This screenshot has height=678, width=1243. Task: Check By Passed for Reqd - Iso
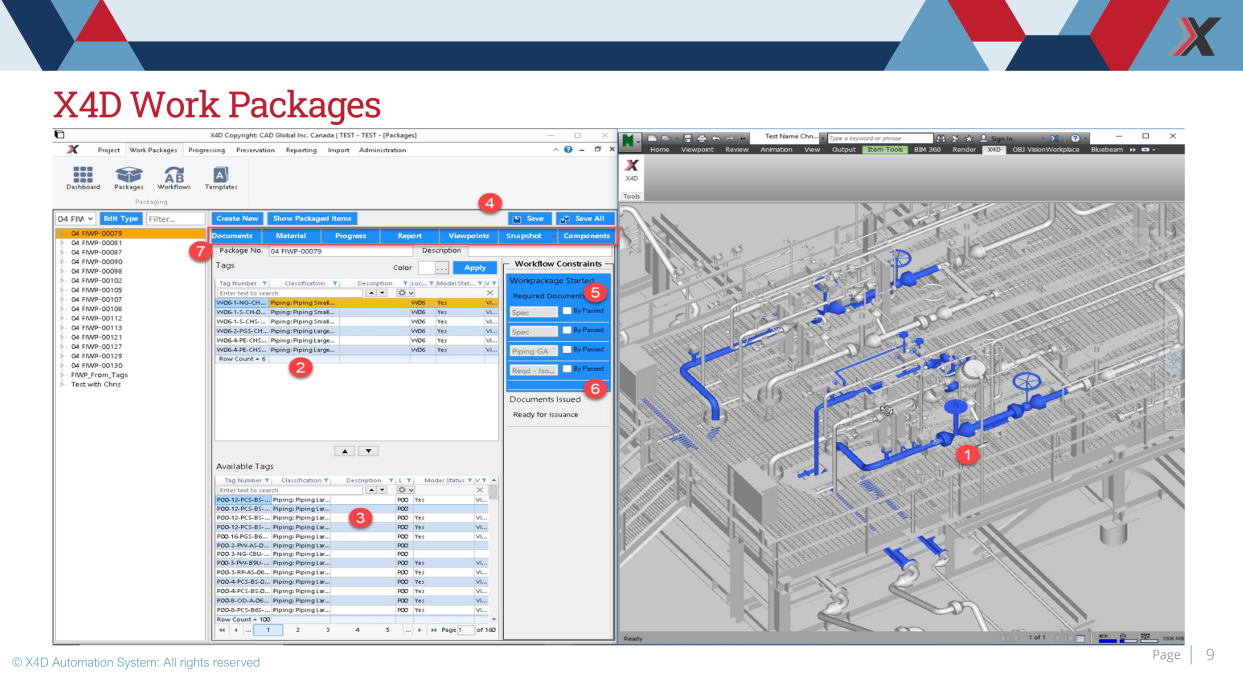pyautogui.click(x=567, y=369)
